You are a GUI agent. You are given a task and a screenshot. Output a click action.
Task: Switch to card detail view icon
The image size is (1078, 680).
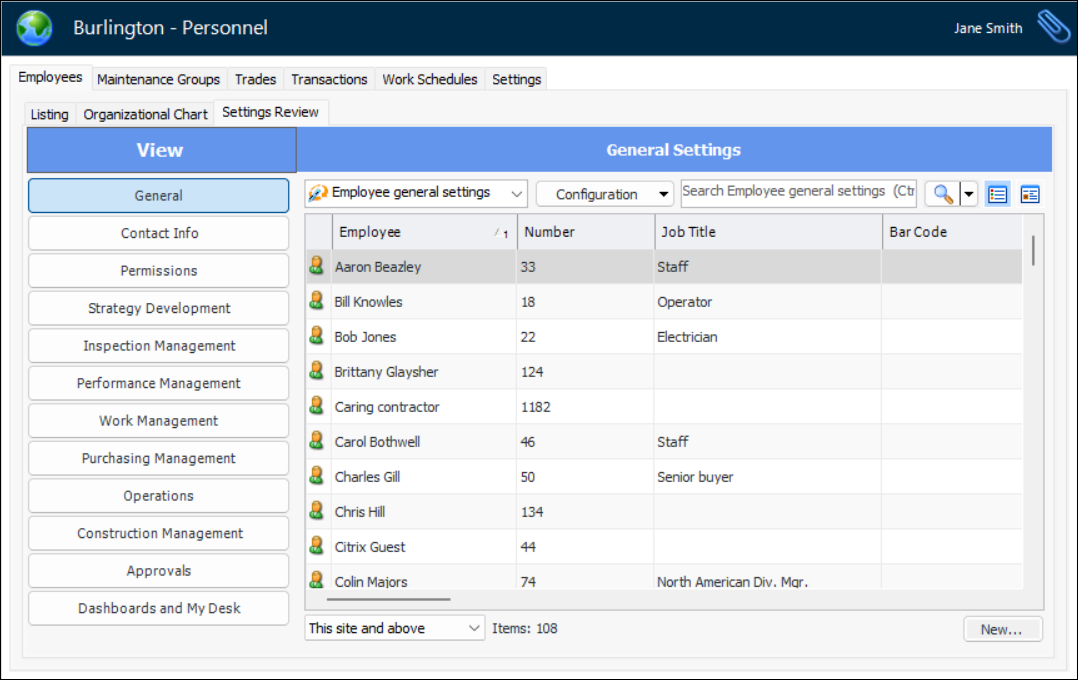tap(1030, 194)
